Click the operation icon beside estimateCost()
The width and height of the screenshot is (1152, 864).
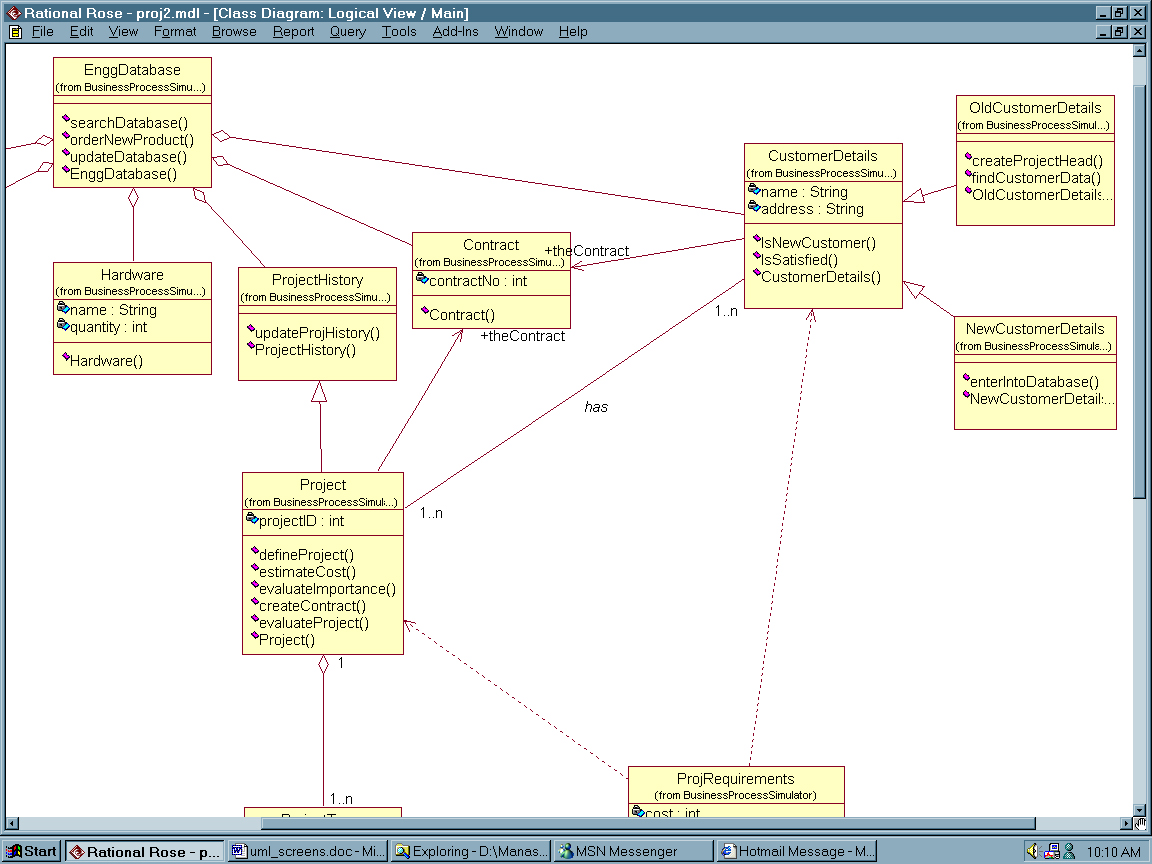click(x=255, y=568)
